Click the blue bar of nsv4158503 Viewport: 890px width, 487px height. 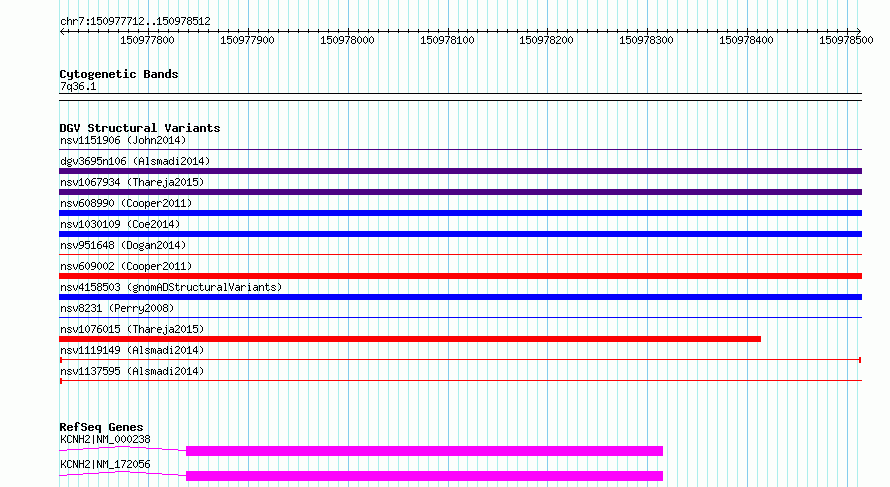pyautogui.click(x=460, y=297)
